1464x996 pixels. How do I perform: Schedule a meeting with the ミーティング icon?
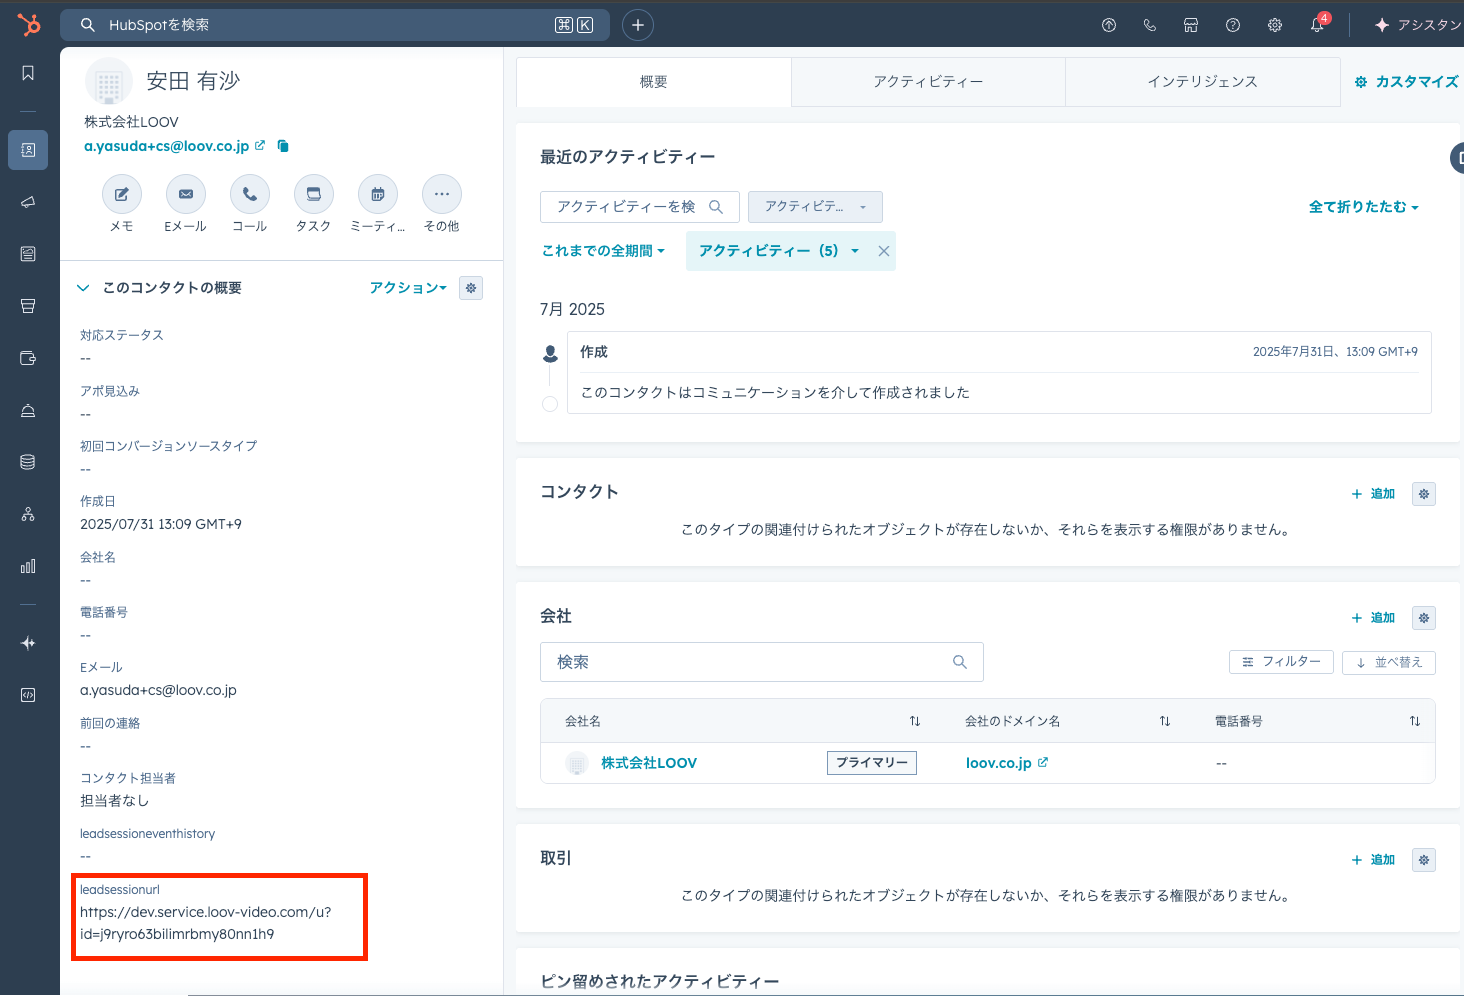[x=378, y=194]
